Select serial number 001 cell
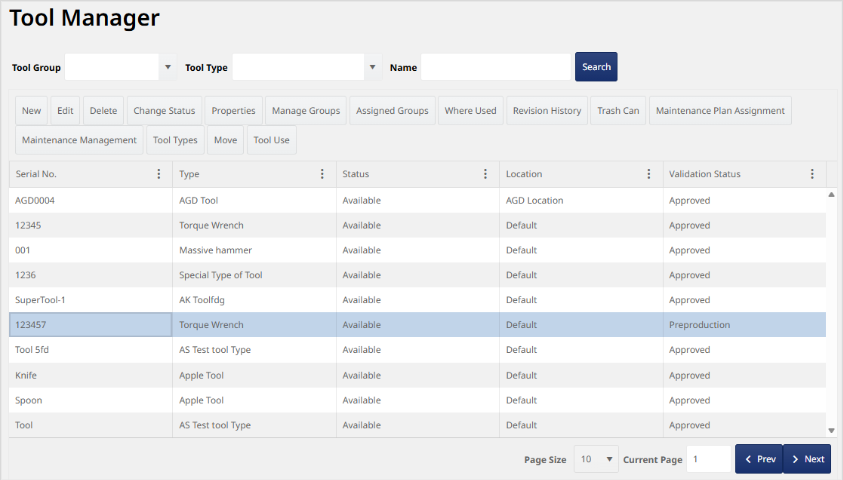 [x=90, y=250]
